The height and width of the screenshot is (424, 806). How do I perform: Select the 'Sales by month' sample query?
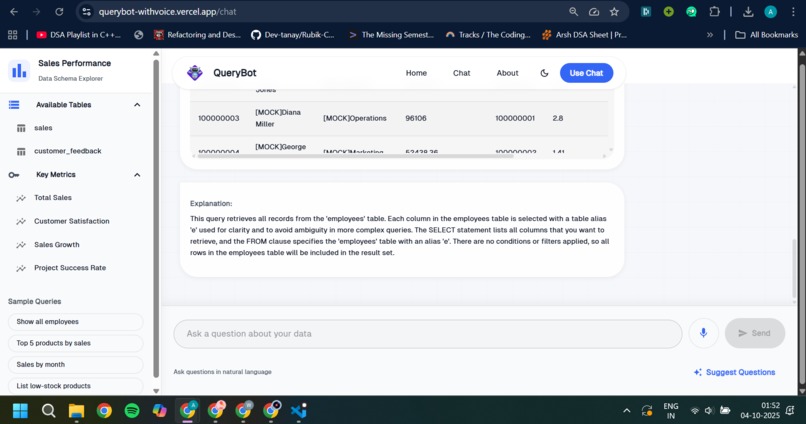pyautogui.click(x=76, y=364)
